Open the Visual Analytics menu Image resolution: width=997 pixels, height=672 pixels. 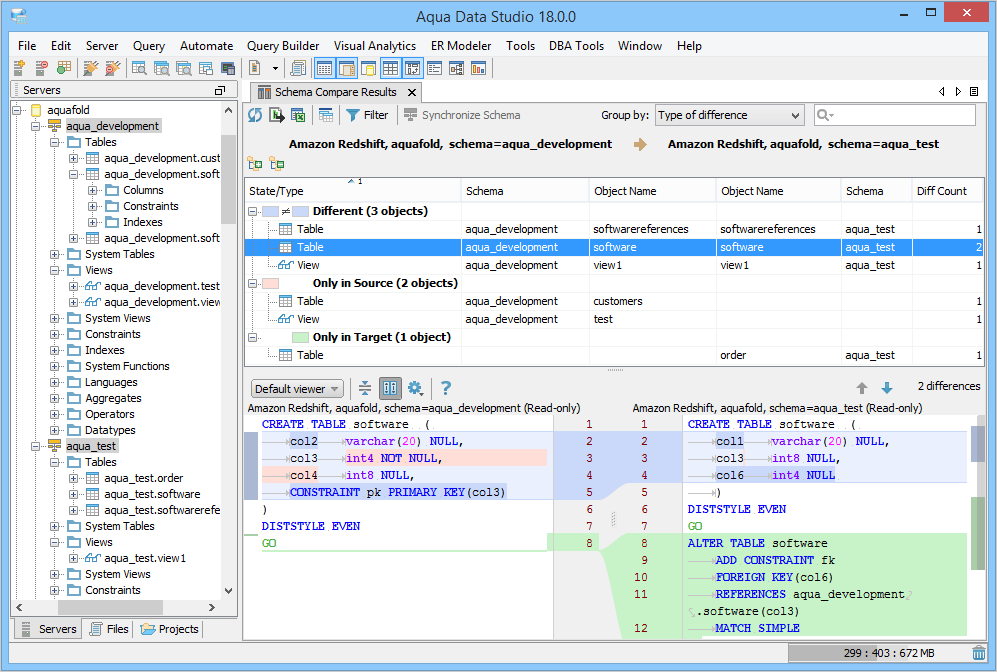(x=375, y=46)
